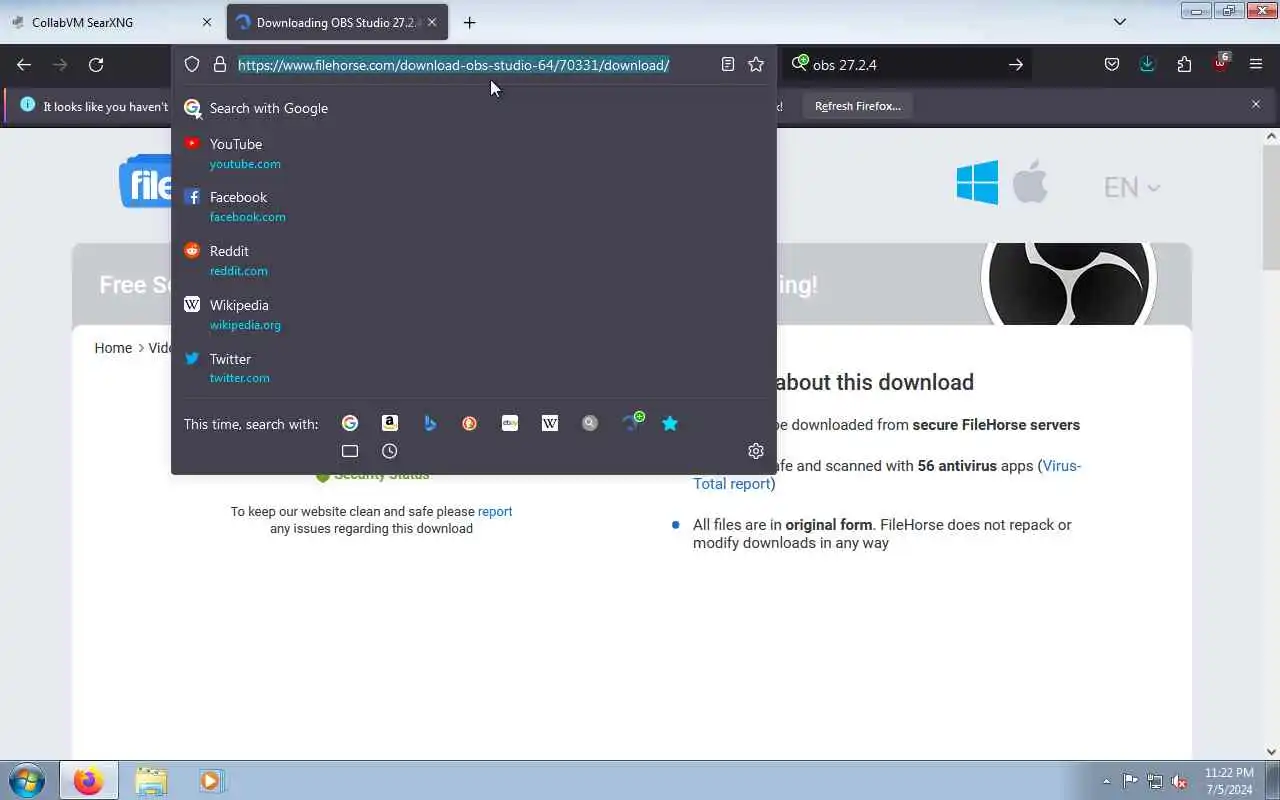Image resolution: width=1280 pixels, height=800 pixels.
Task: Search open tabs with the tab icon
Action: coord(350,451)
